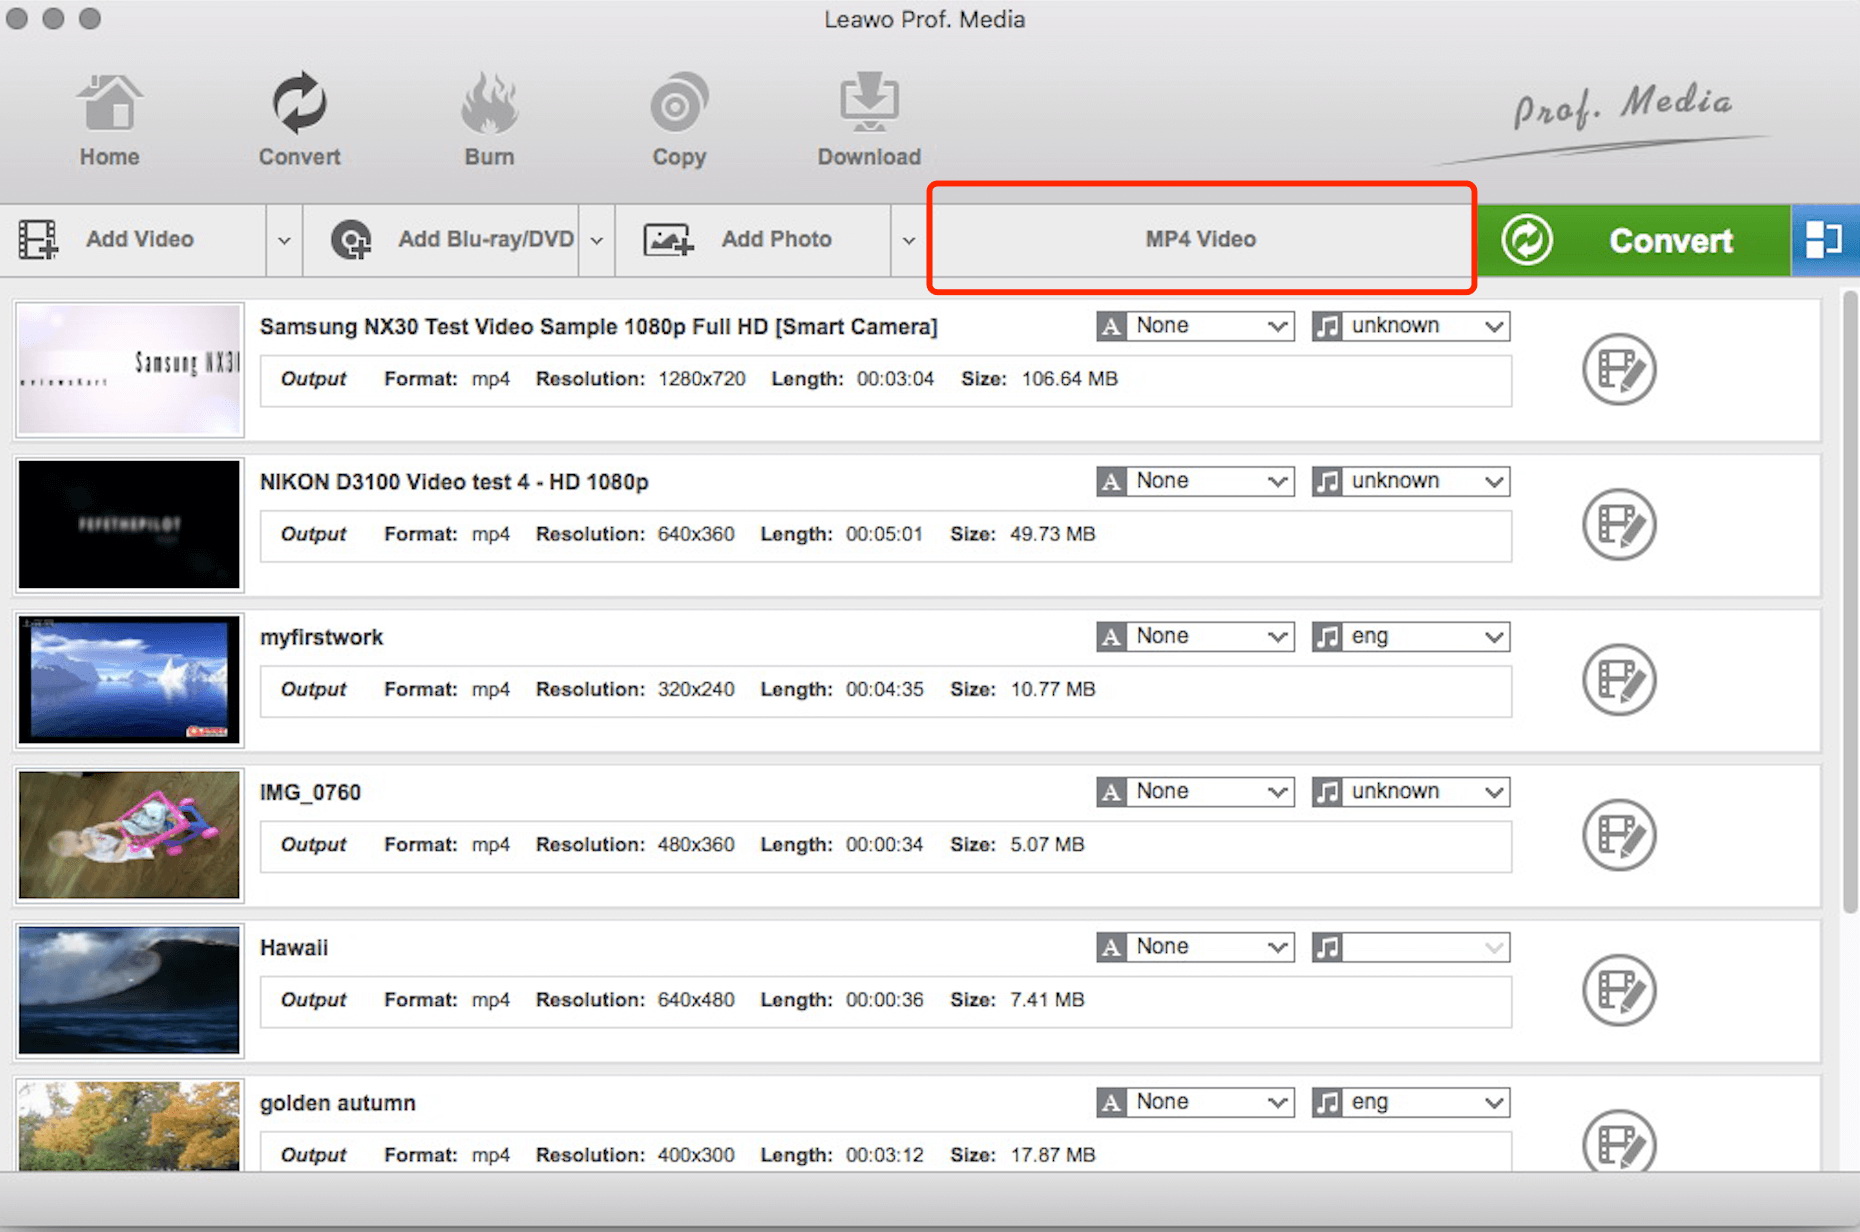Open empty audio dropdown for Hawaii
Image resolution: width=1860 pixels, height=1232 pixels.
point(1411,946)
